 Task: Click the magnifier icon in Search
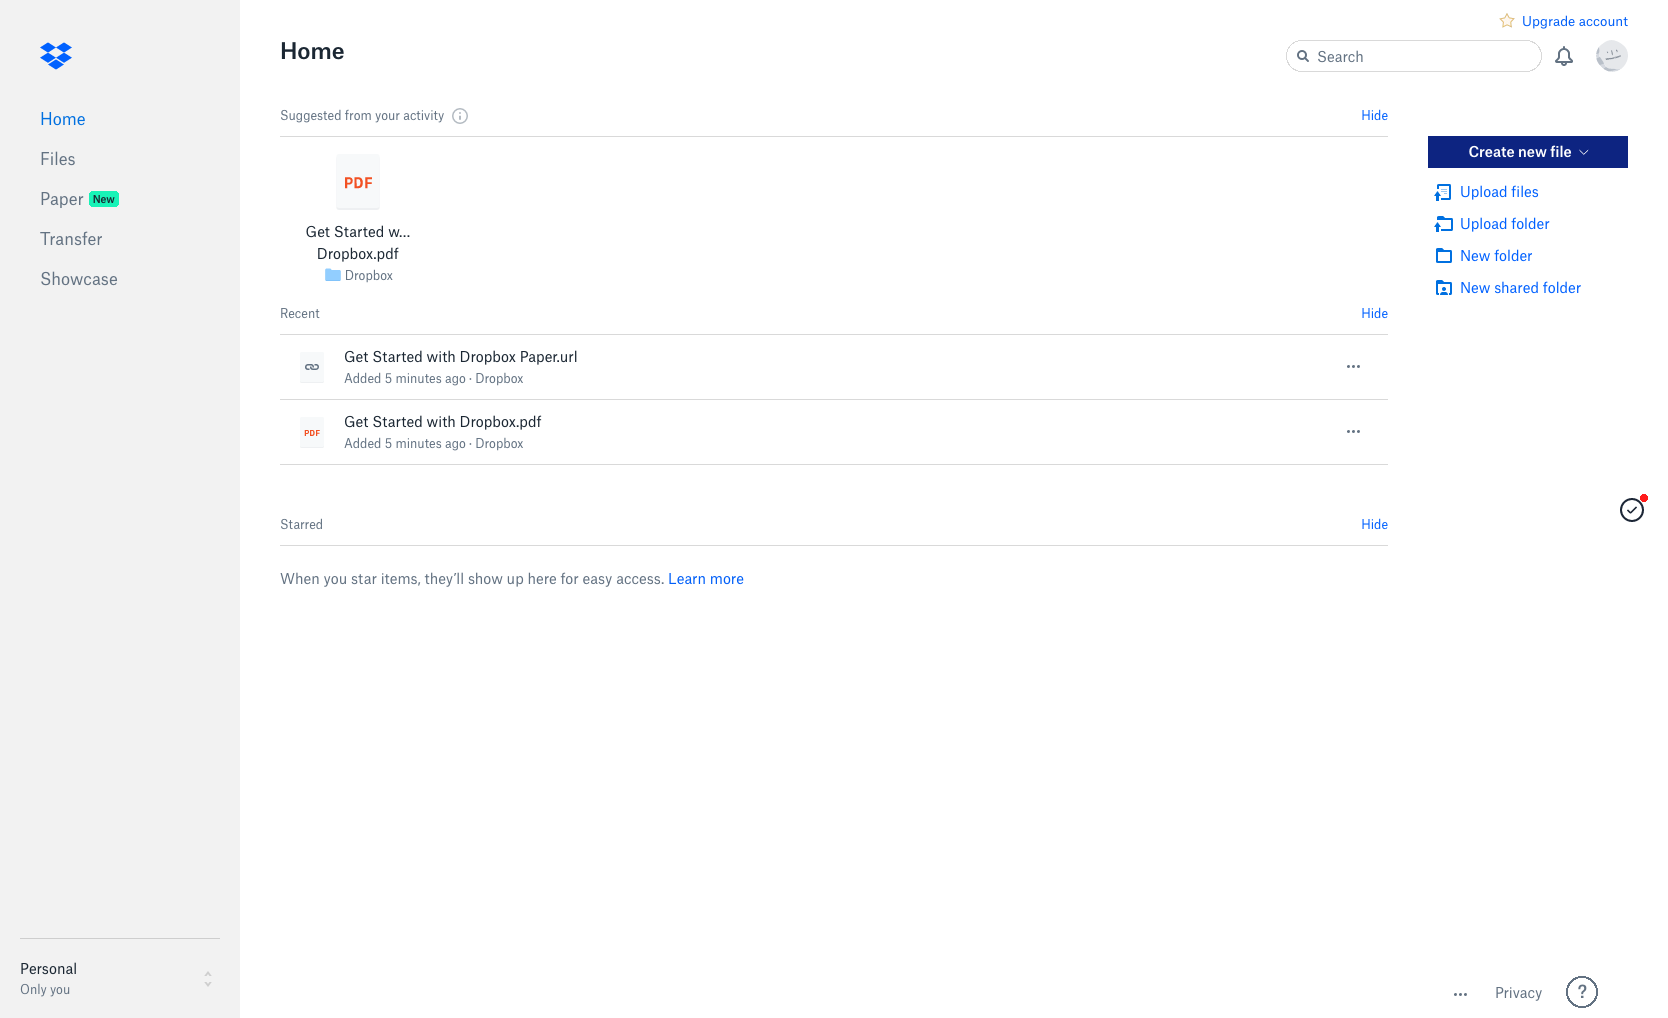tap(1303, 57)
